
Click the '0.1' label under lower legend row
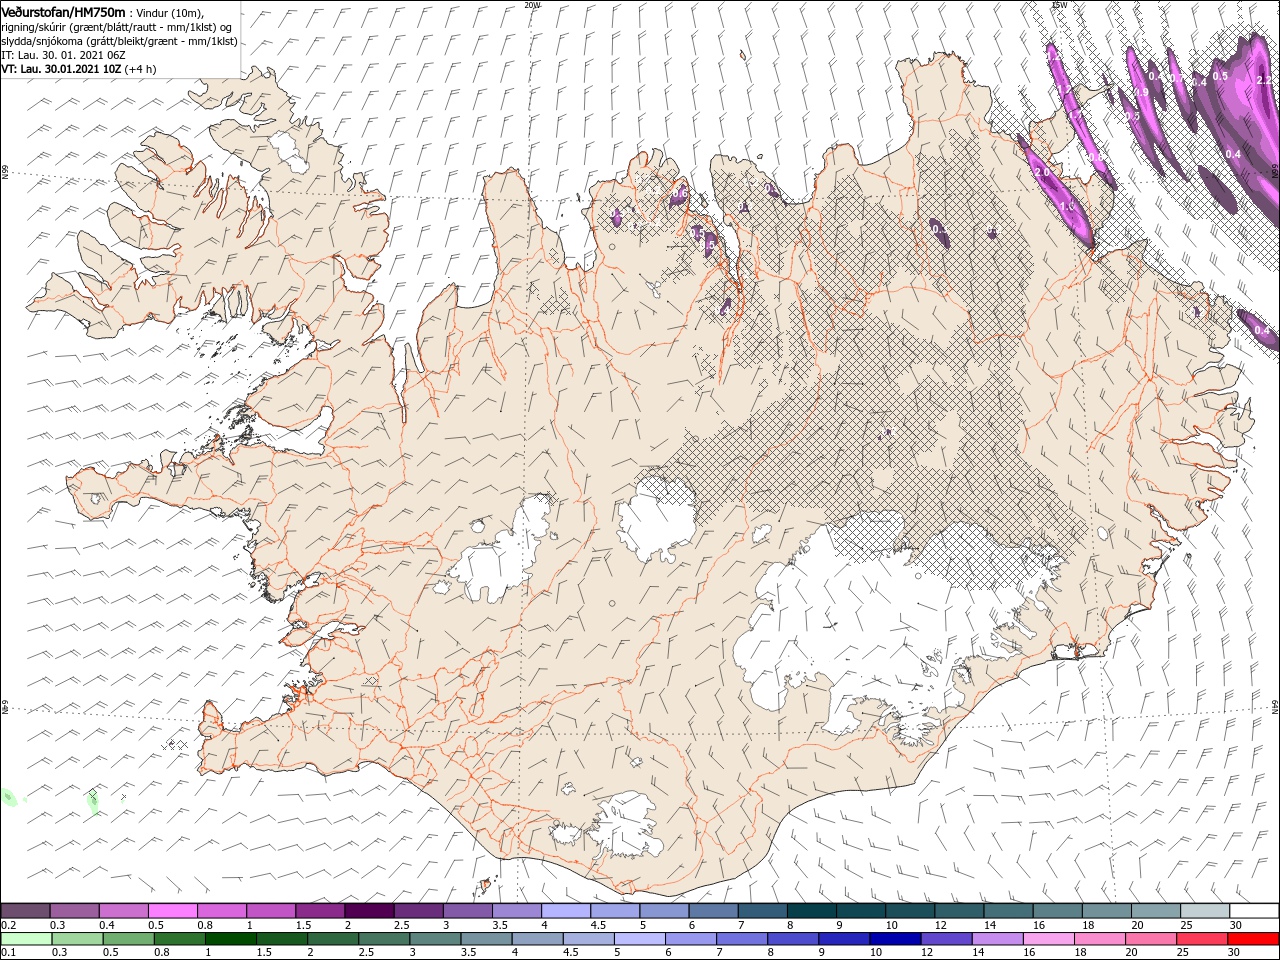tap(9, 953)
